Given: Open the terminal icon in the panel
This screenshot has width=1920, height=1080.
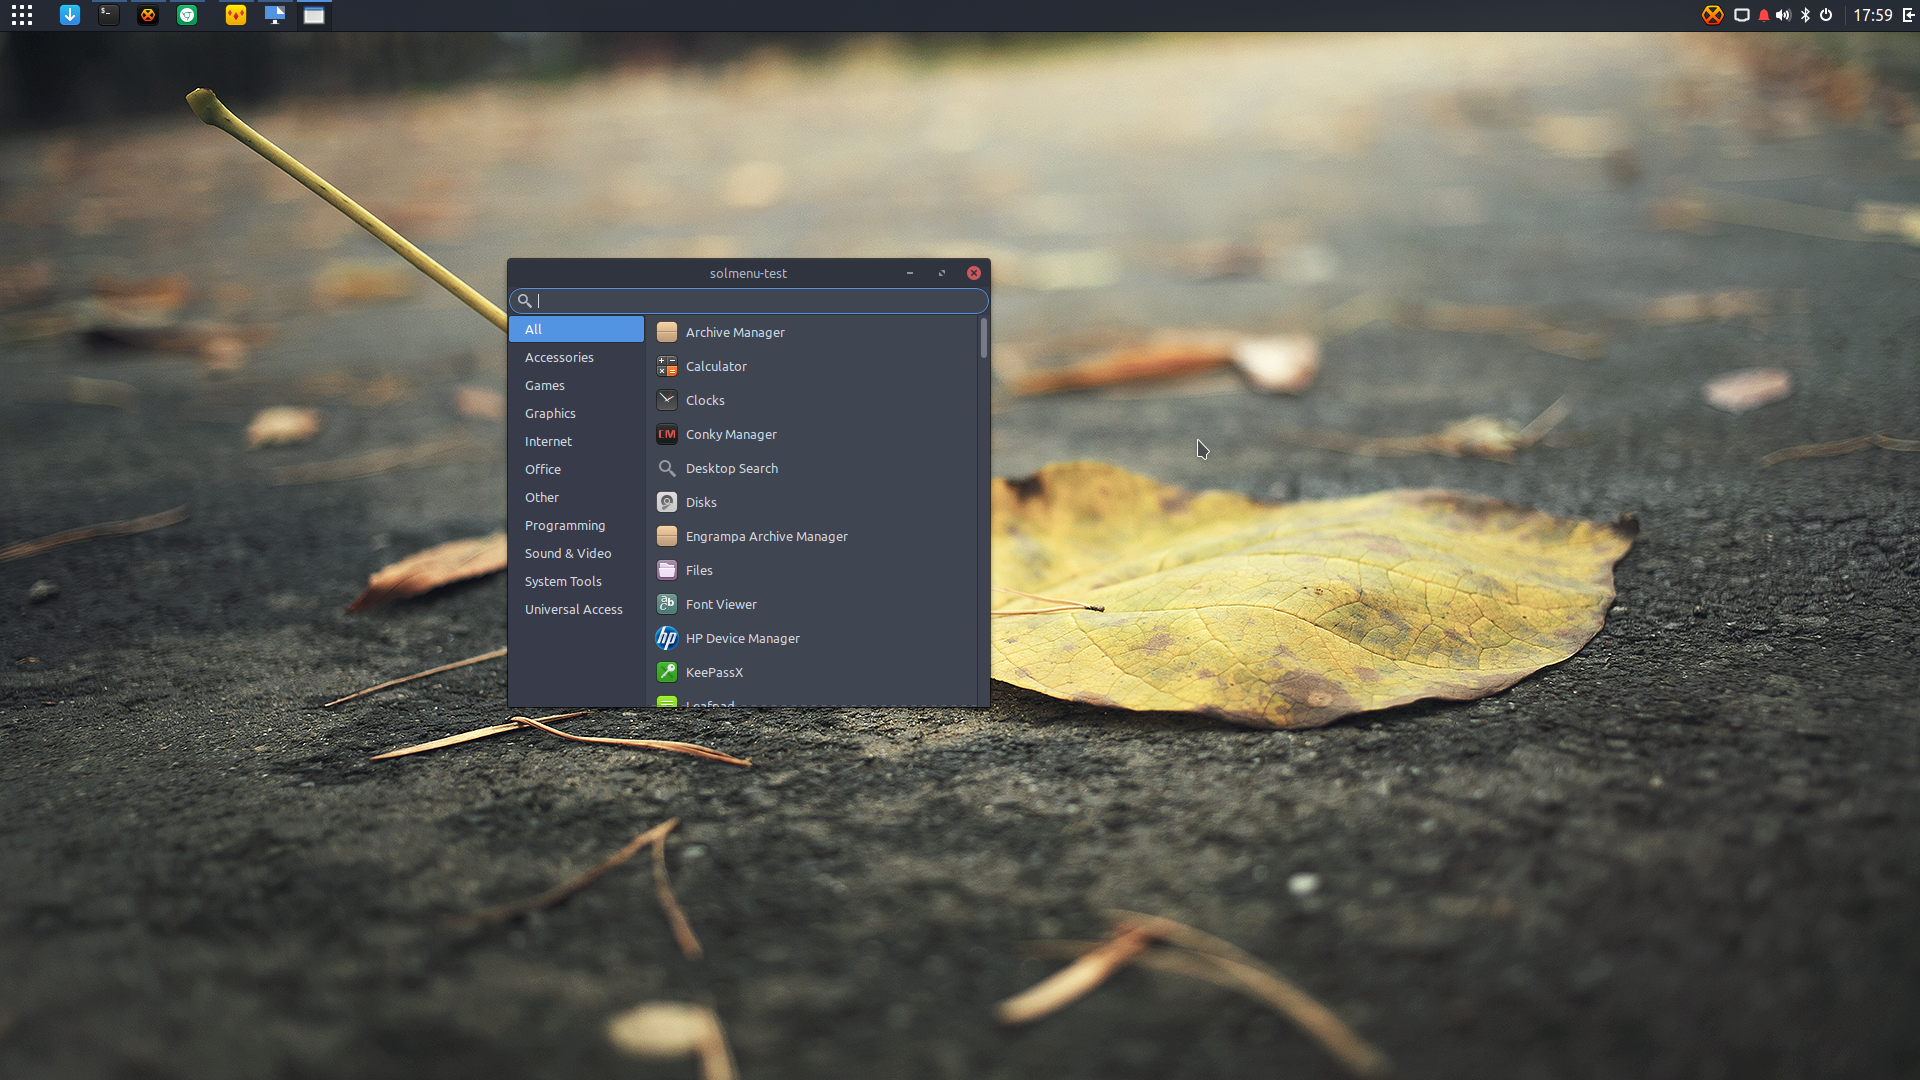Looking at the screenshot, I should (x=109, y=15).
